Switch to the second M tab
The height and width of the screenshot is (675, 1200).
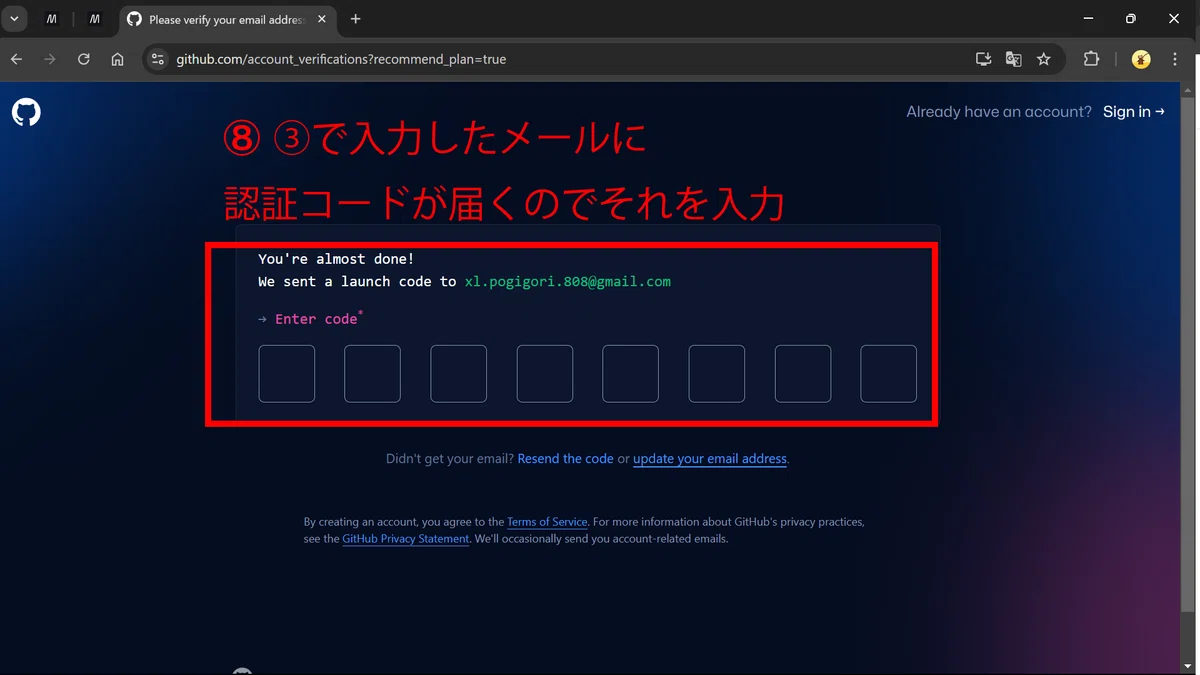[95, 19]
